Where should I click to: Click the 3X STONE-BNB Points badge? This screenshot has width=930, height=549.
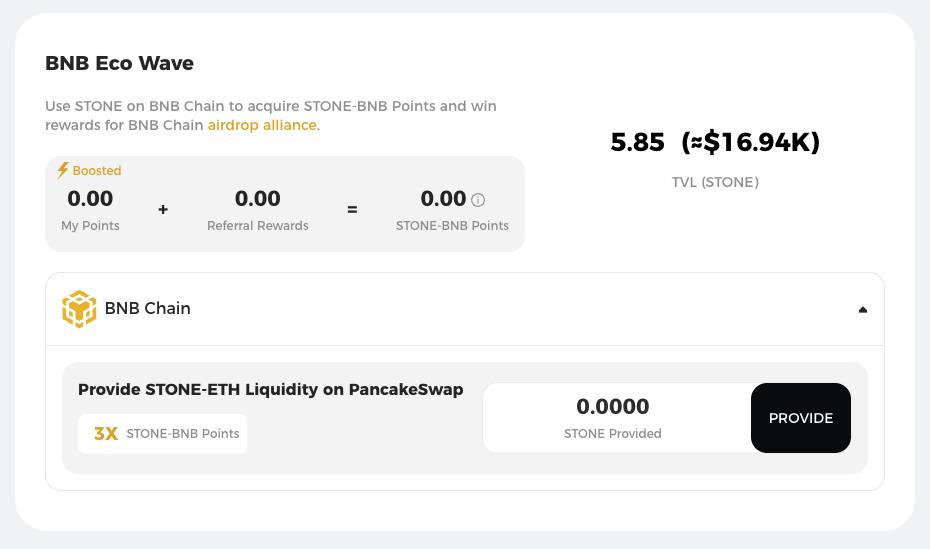pos(163,434)
